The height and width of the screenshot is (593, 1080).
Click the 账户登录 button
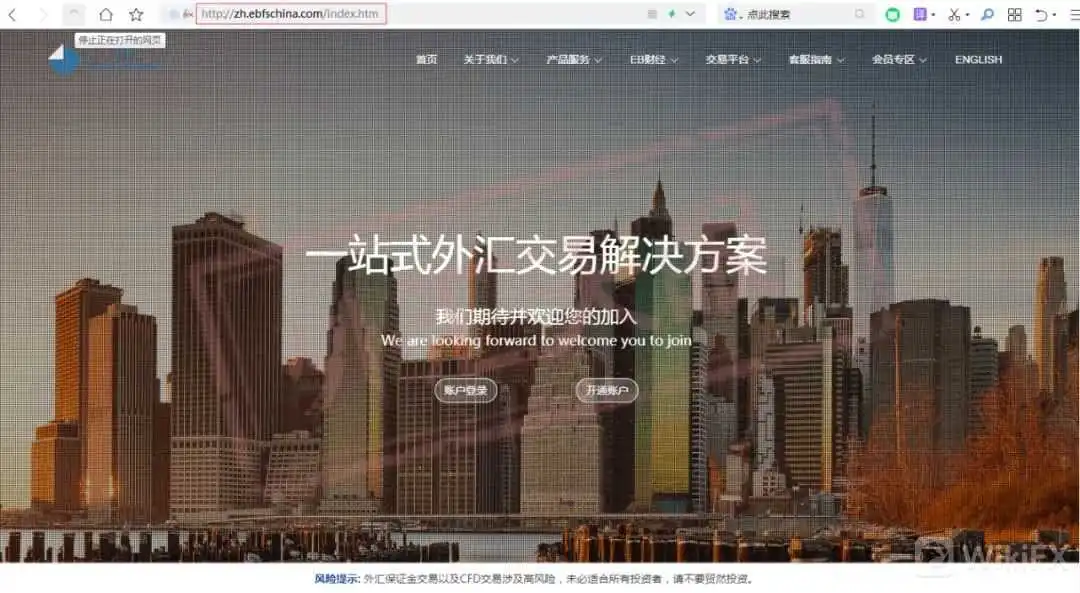466,391
